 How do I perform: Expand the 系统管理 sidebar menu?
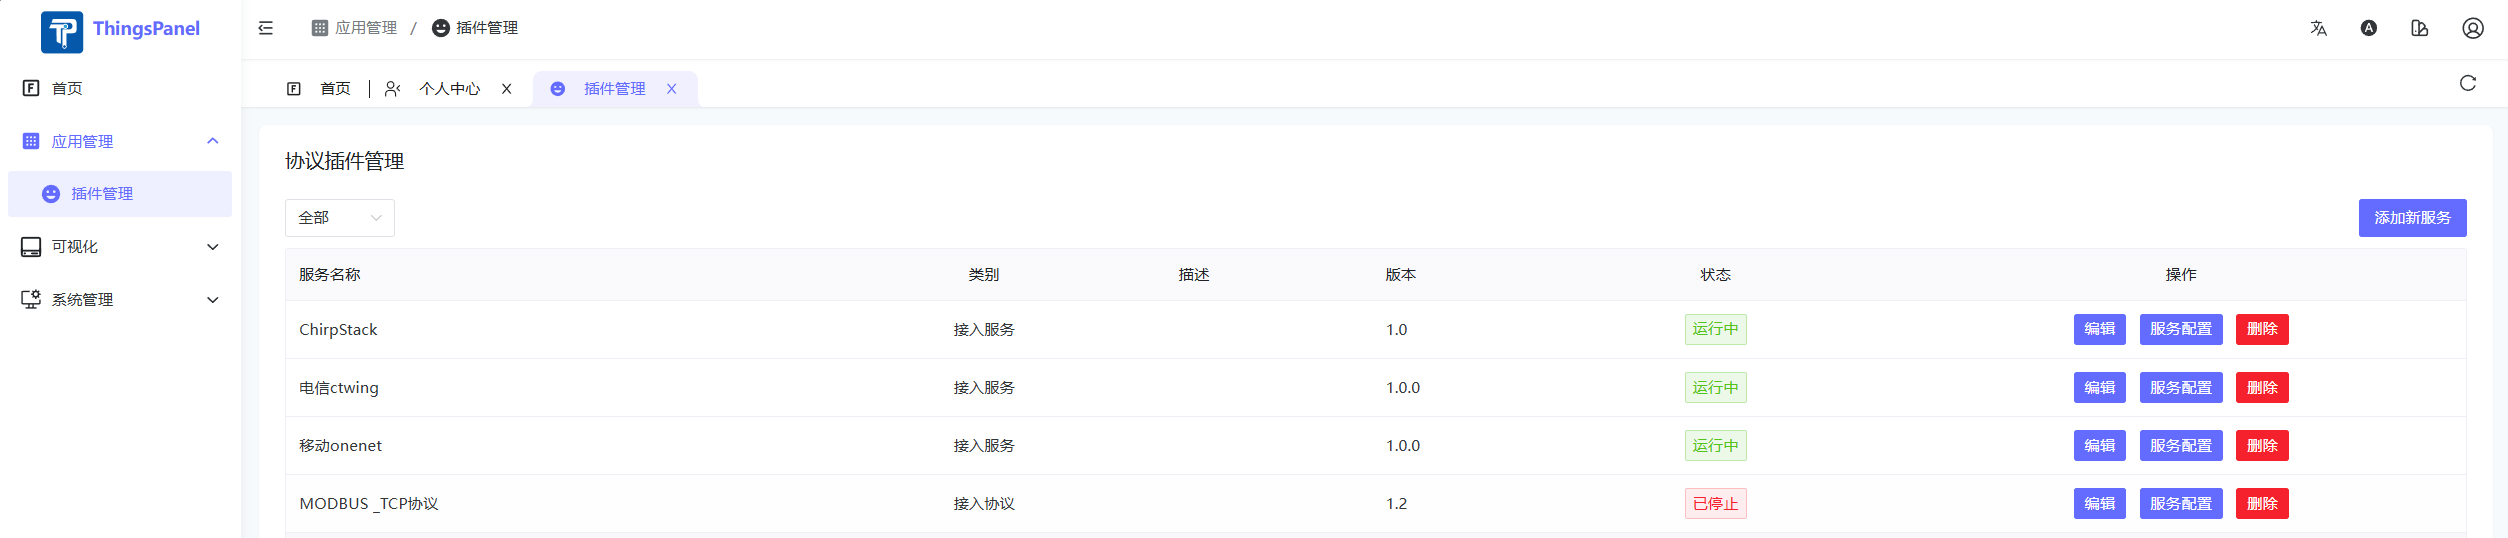point(120,300)
